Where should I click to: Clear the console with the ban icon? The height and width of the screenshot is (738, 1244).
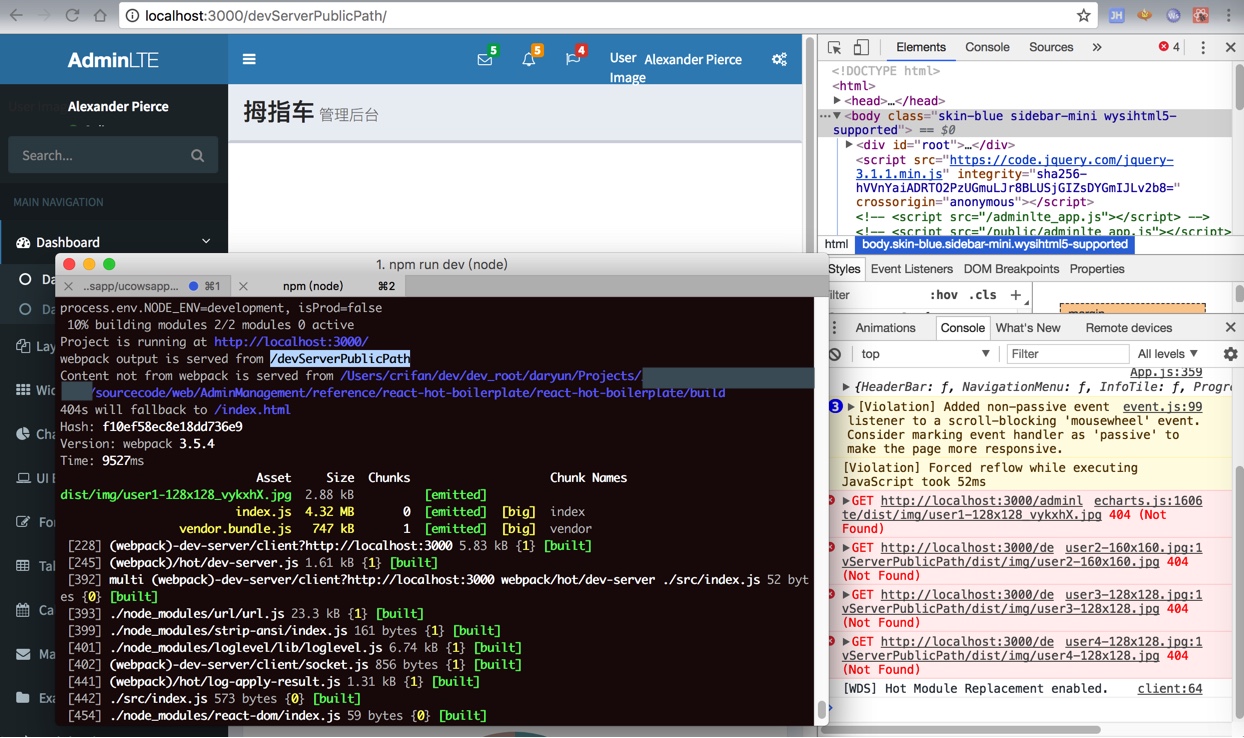pyautogui.click(x=835, y=354)
